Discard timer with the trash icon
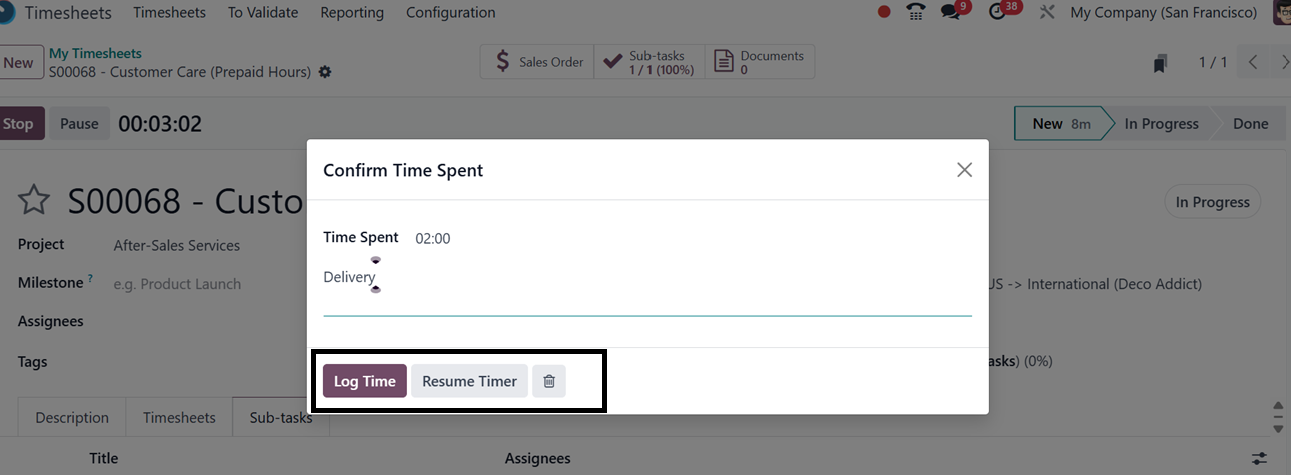The width and height of the screenshot is (1291, 475). pyautogui.click(x=548, y=381)
